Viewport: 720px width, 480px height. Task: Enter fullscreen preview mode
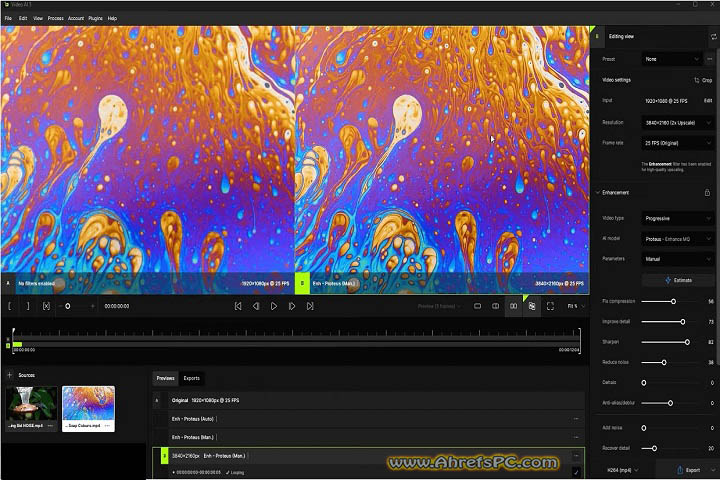pos(550,306)
